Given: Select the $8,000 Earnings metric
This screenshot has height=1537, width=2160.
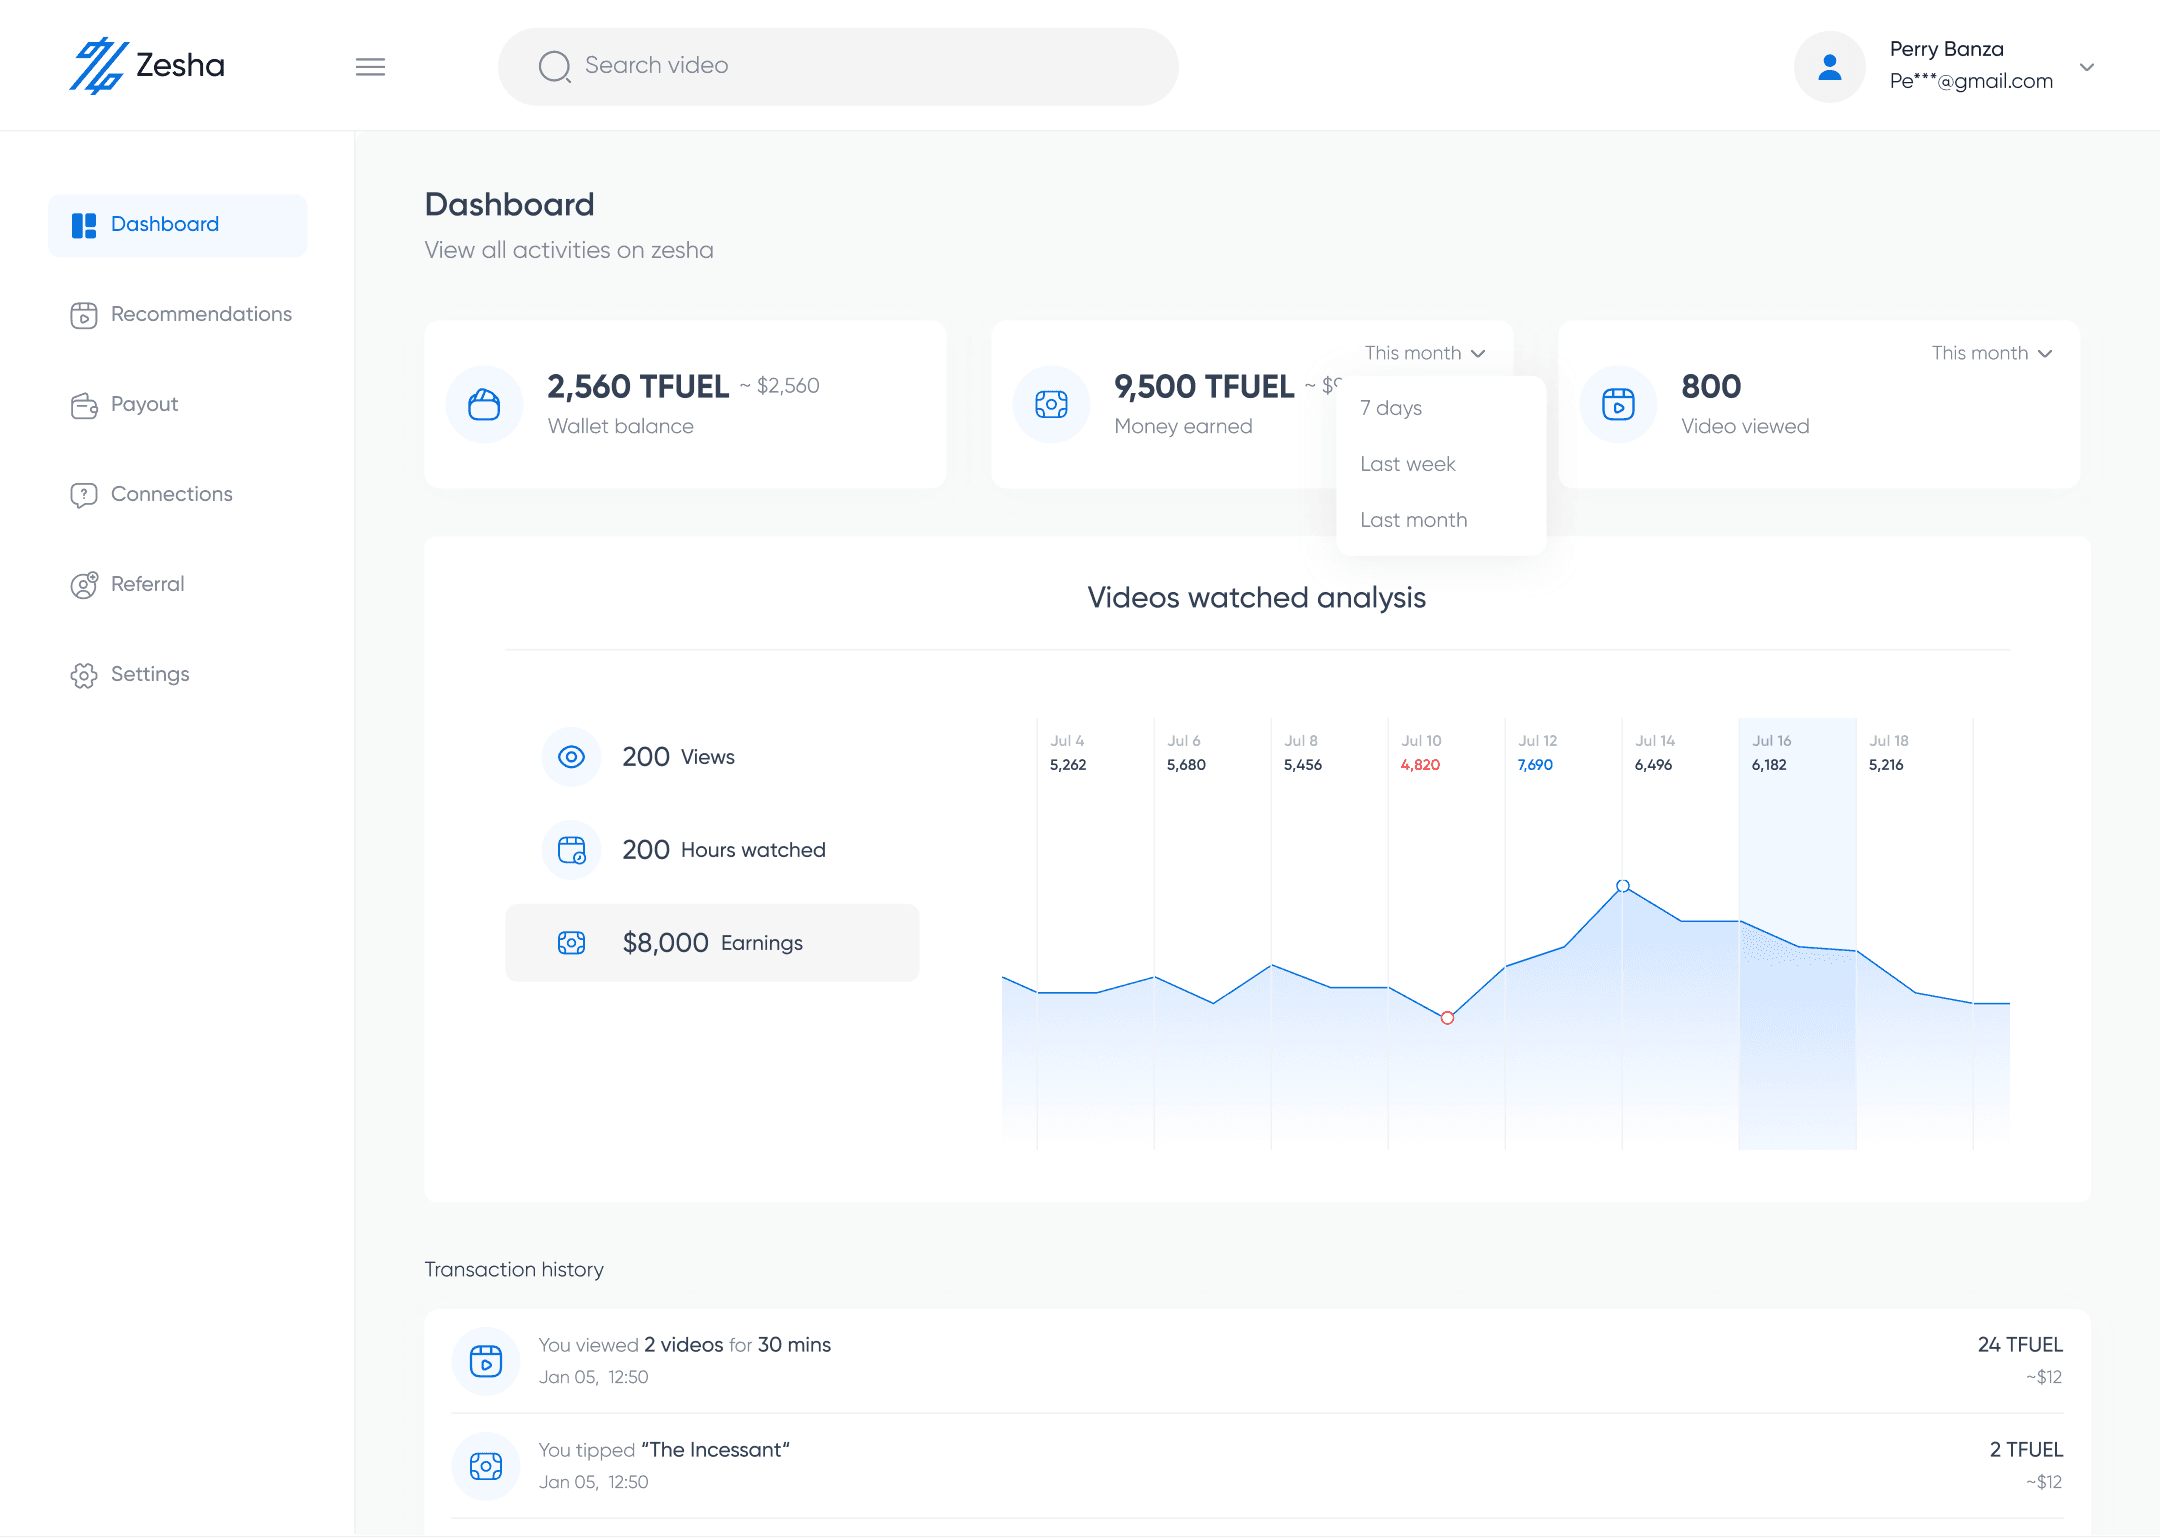Looking at the screenshot, I should tap(712, 943).
